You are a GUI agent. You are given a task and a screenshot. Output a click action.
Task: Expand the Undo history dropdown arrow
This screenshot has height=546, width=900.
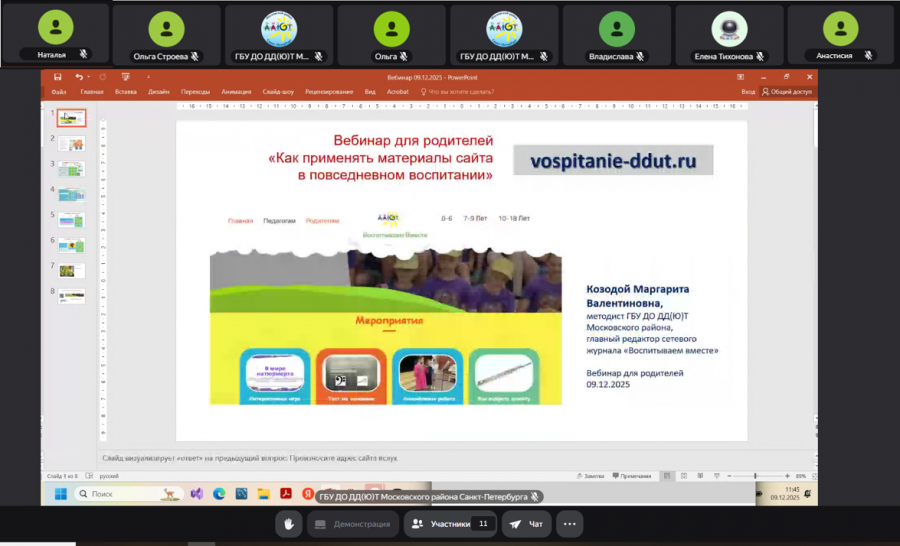(x=88, y=77)
